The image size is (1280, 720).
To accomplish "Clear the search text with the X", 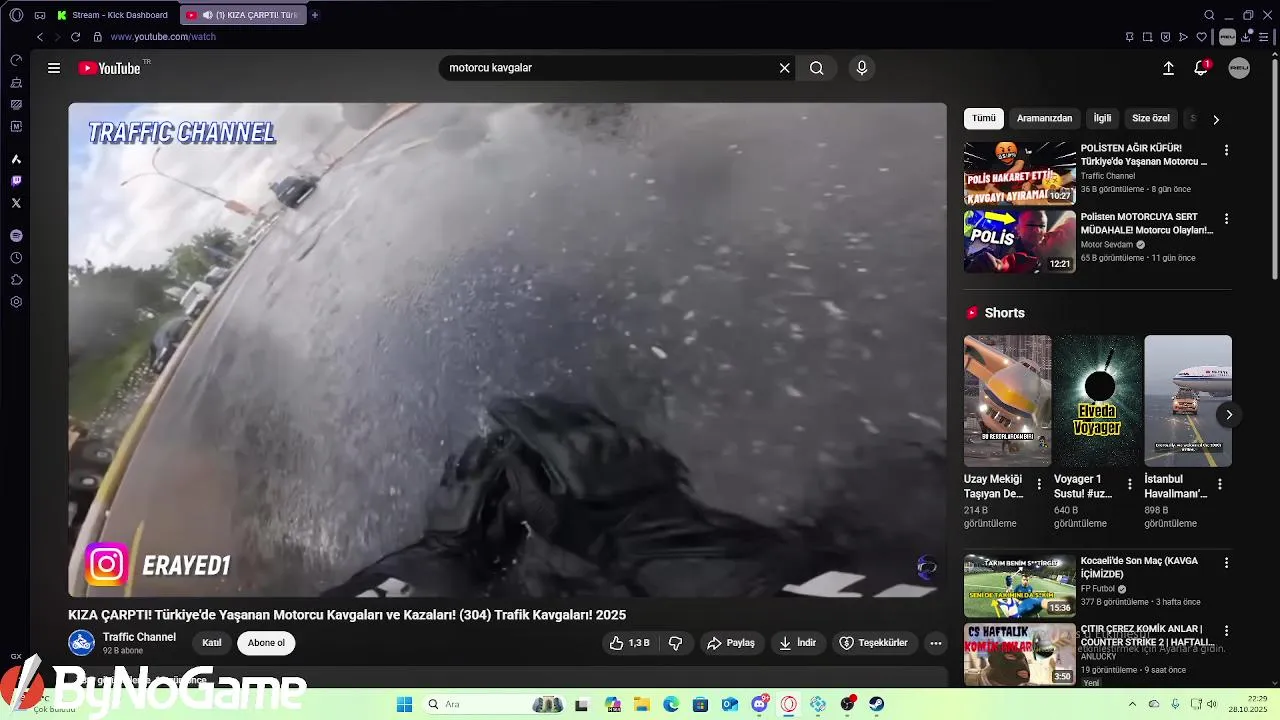I will tap(785, 68).
